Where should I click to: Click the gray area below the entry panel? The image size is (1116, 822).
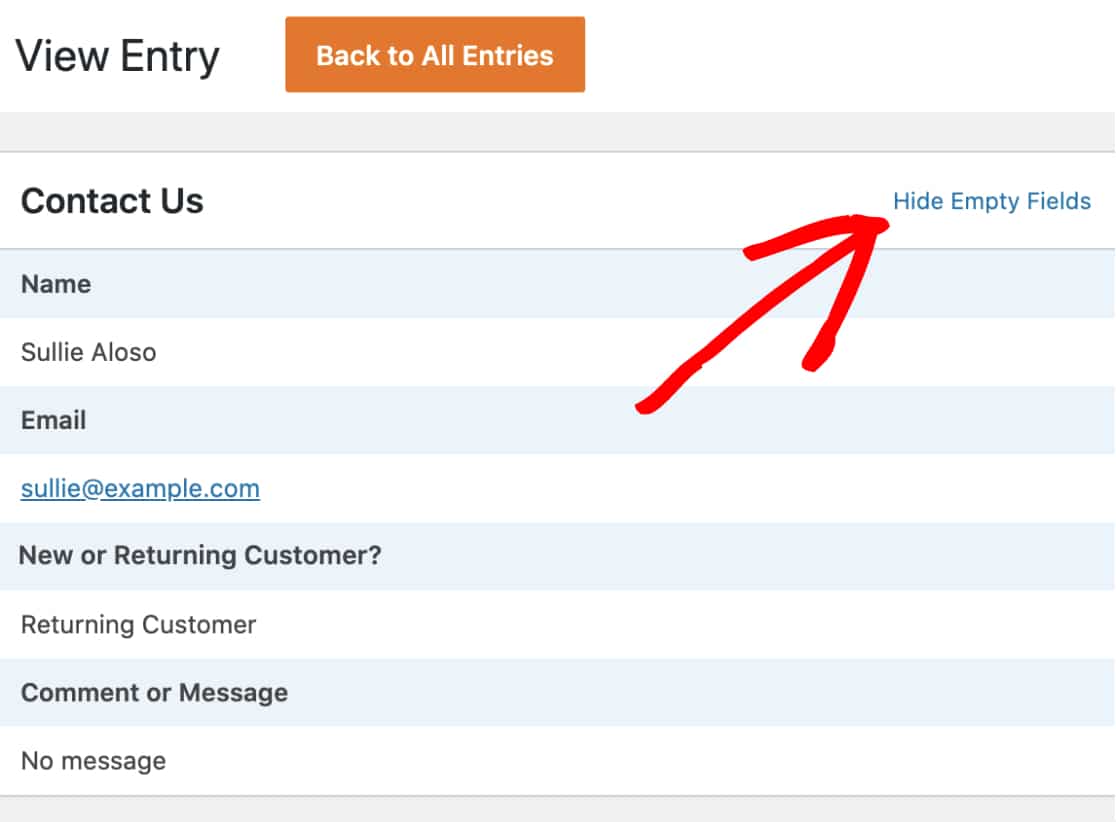click(557, 809)
